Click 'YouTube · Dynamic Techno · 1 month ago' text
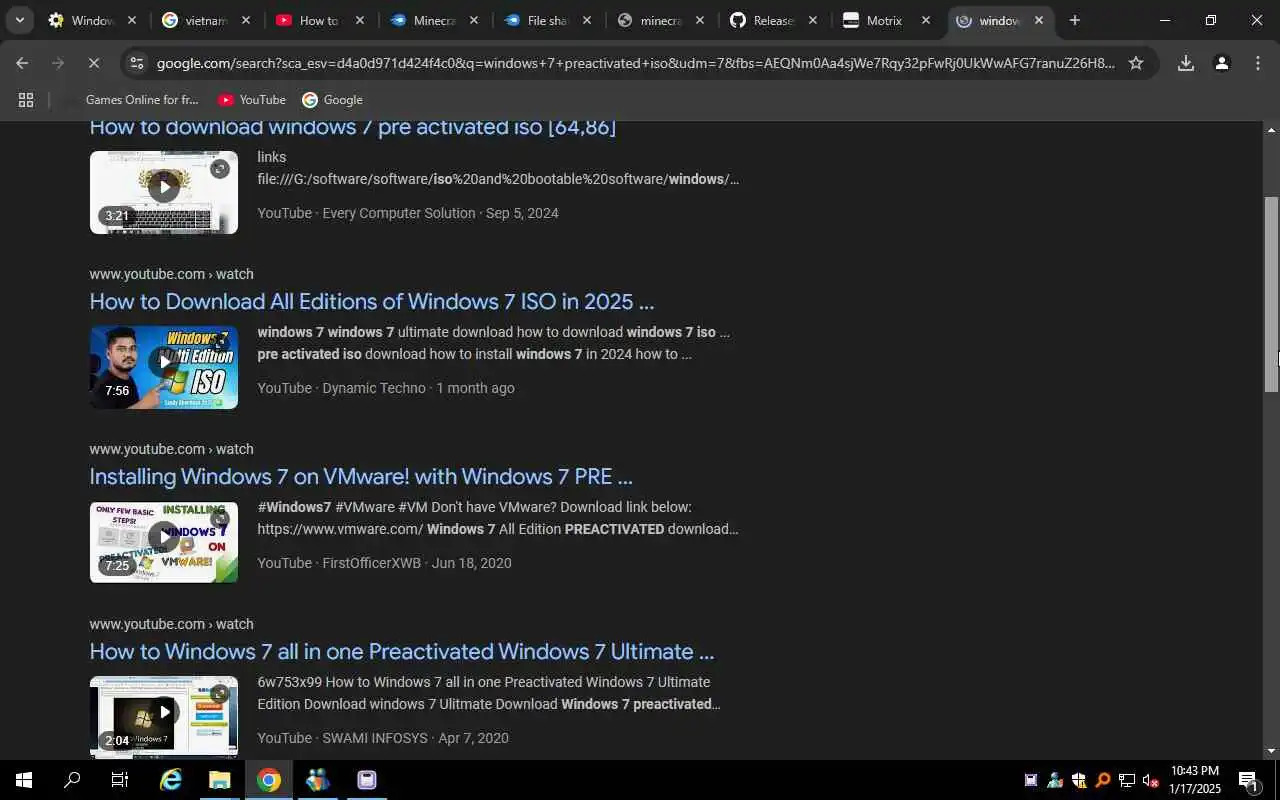The height and width of the screenshot is (800, 1280). 386,388
